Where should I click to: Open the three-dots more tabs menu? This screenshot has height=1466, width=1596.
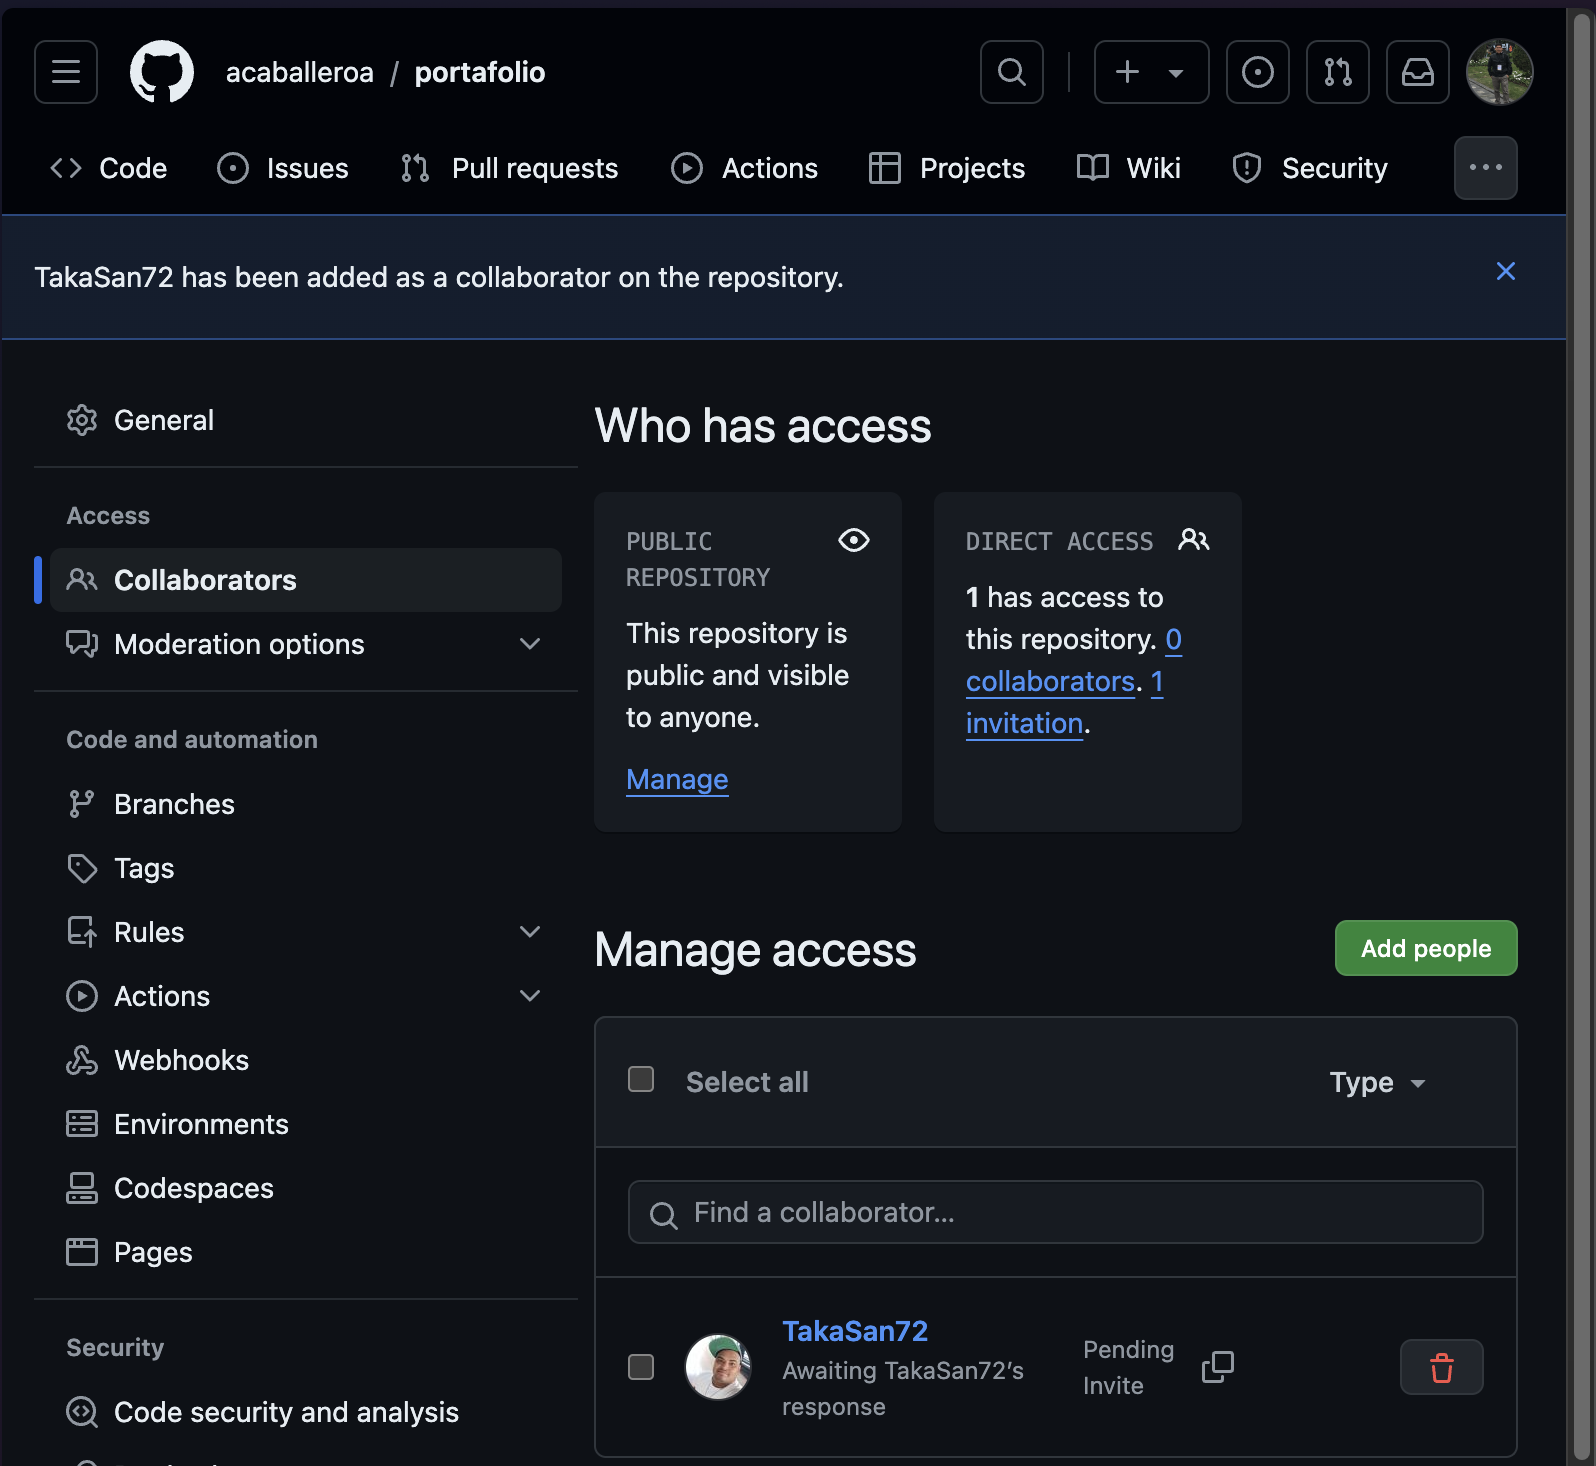[1486, 168]
